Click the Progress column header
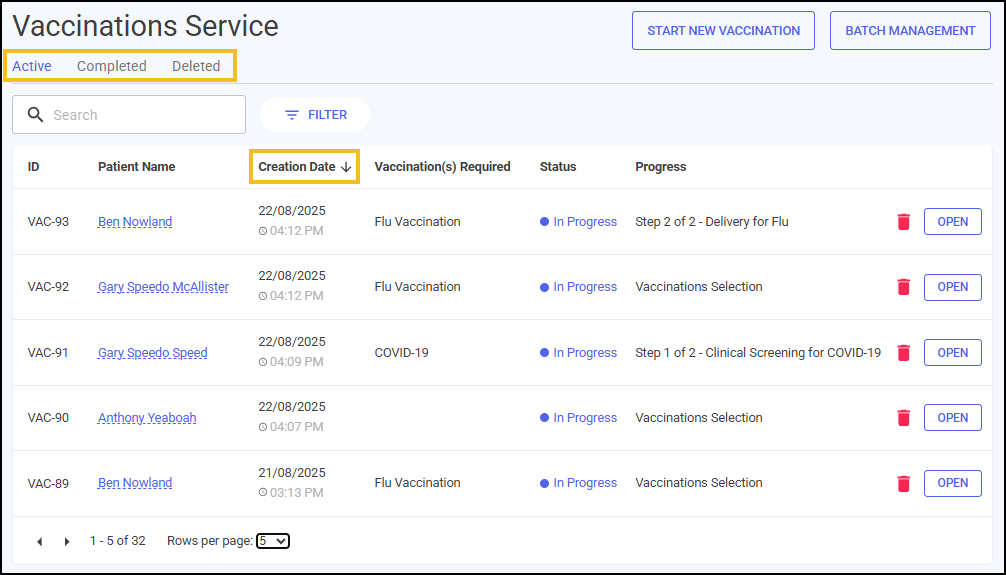The image size is (1006, 575). (x=661, y=167)
